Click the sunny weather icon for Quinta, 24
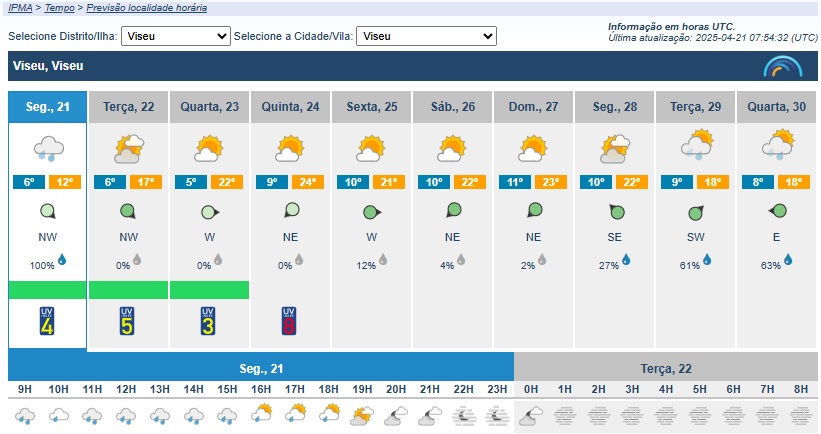 coord(290,149)
